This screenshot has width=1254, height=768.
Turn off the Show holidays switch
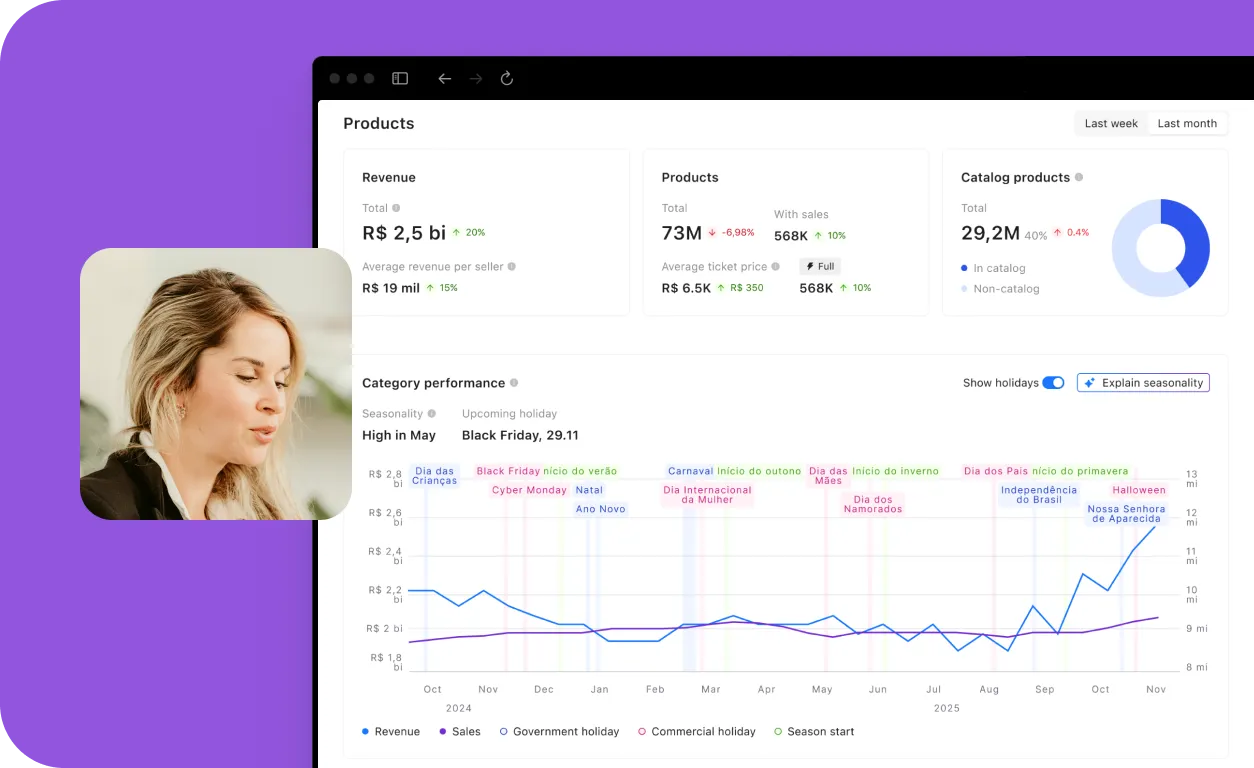click(x=1053, y=383)
